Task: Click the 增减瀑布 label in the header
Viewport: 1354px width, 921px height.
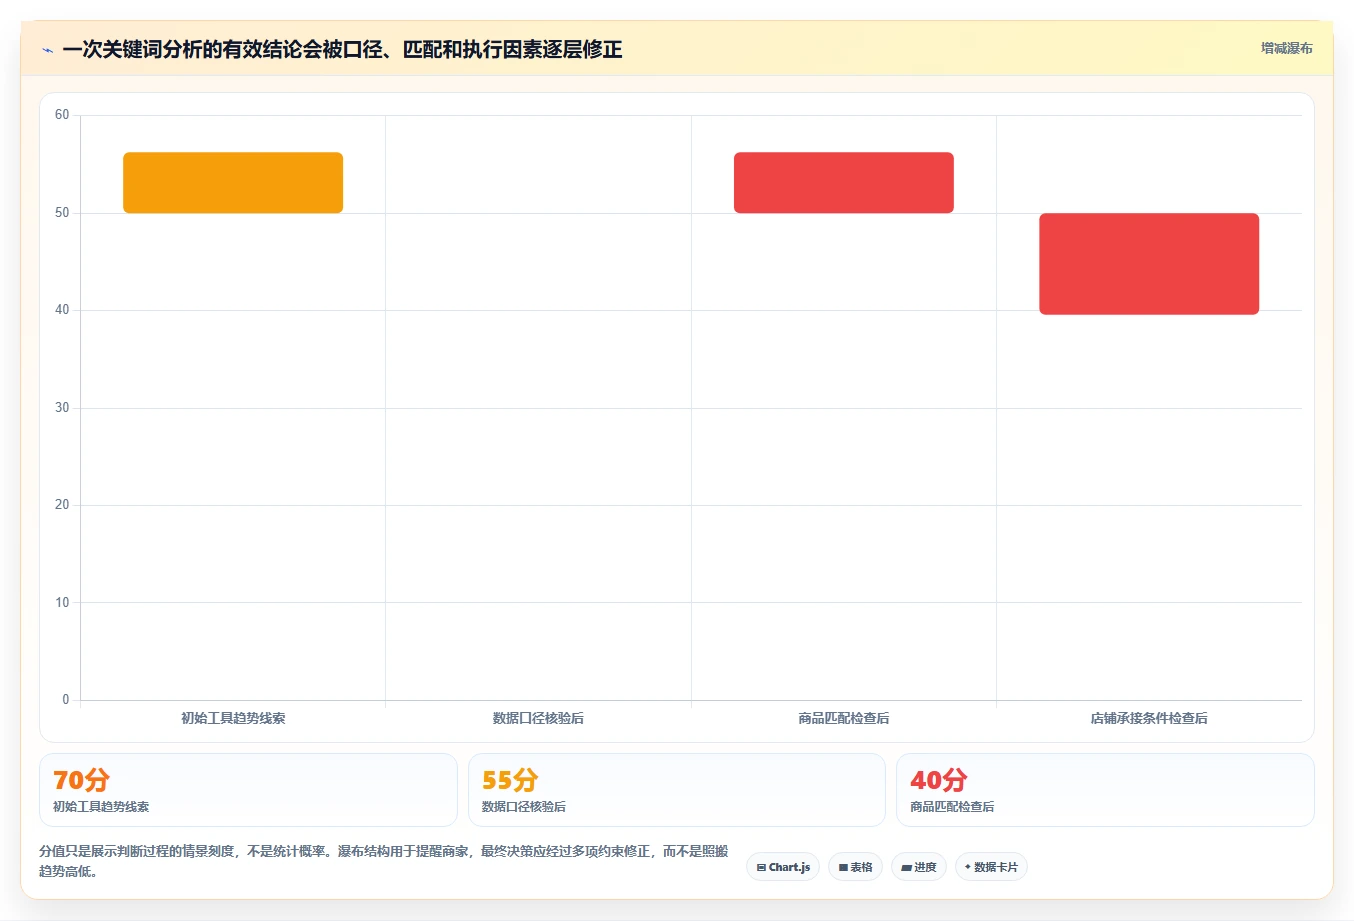Action: [1286, 48]
